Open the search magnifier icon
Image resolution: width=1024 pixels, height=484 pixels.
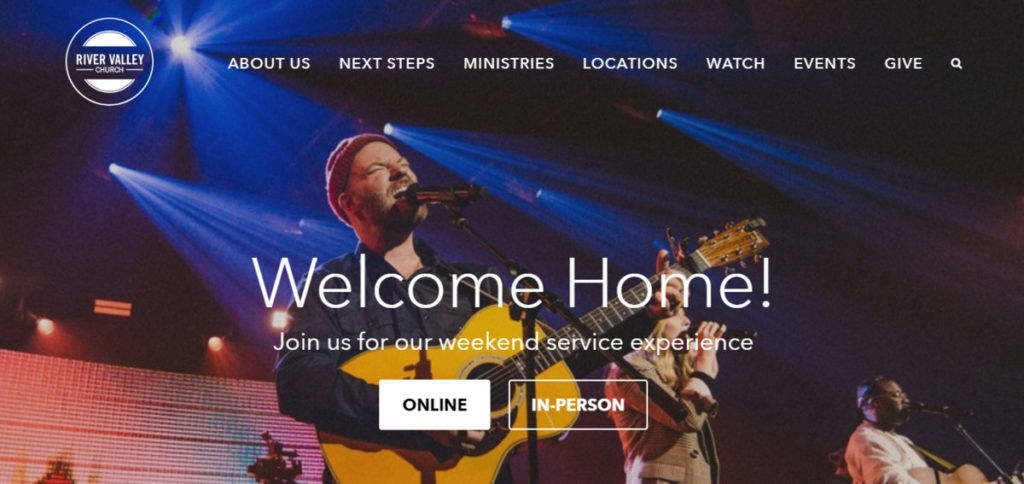tap(956, 64)
